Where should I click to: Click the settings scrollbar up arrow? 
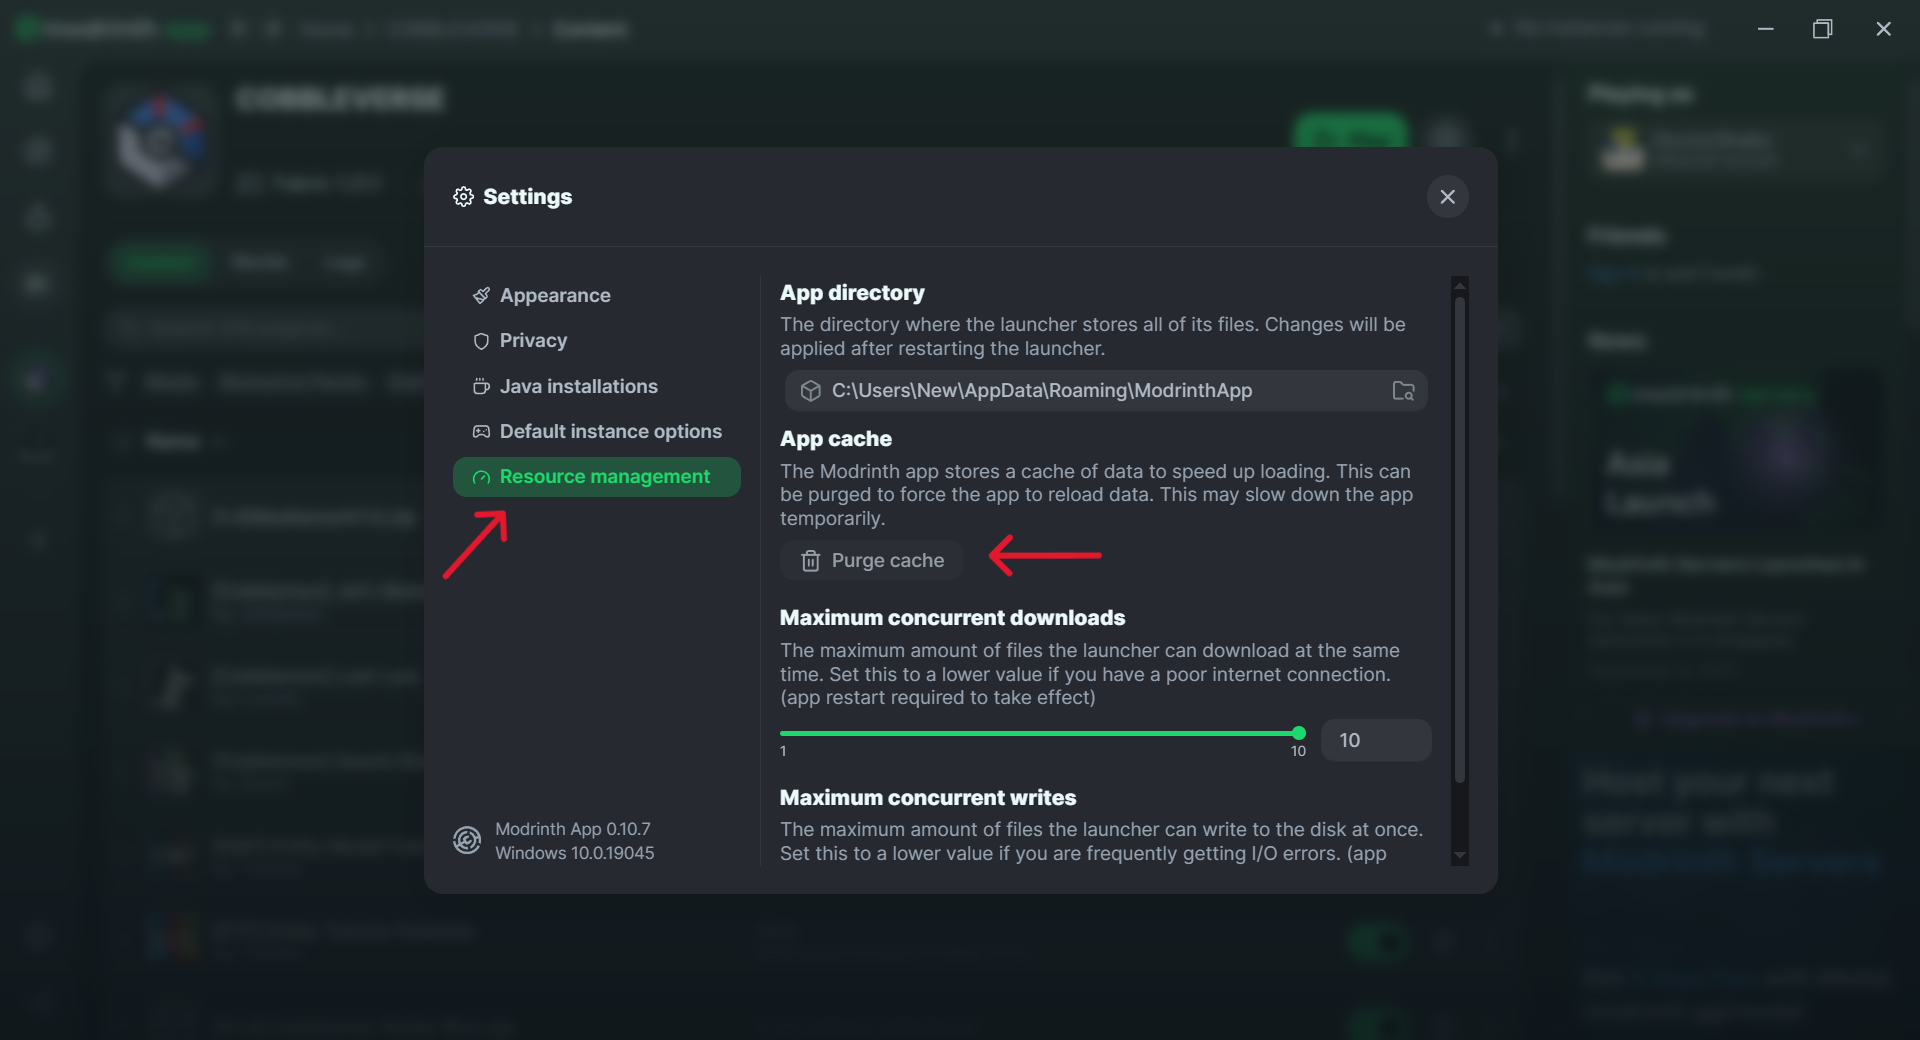(1460, 286)
